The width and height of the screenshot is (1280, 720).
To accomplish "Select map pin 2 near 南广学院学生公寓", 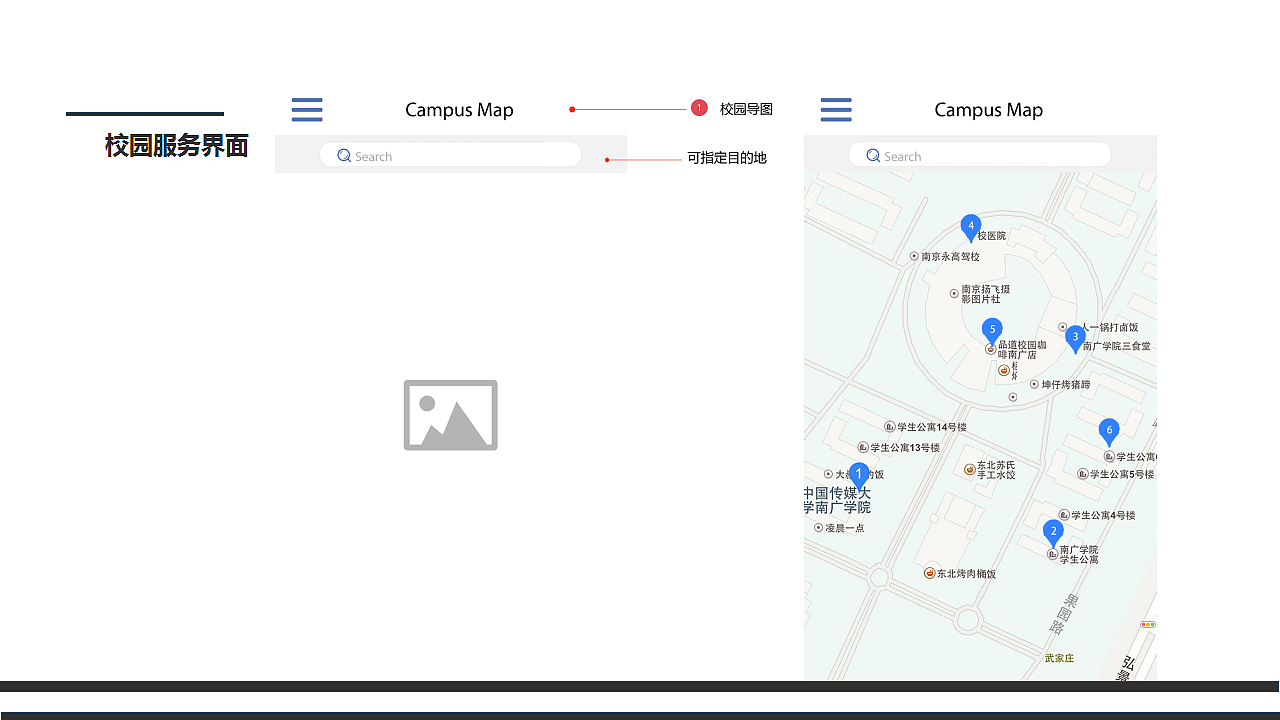I will [1053, 532].
